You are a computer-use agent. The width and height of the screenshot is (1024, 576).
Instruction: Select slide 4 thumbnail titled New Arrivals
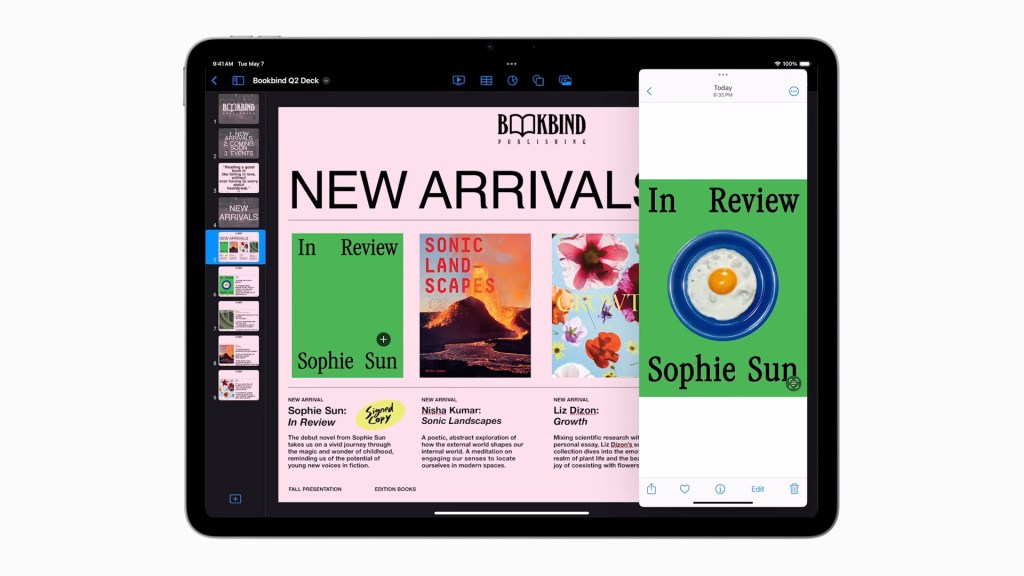pos(239,212)
